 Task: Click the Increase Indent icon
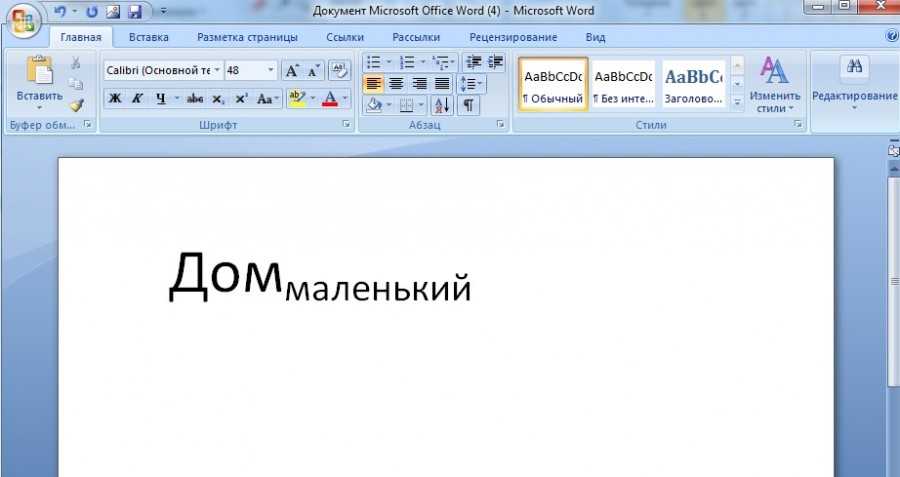[495, 62]
